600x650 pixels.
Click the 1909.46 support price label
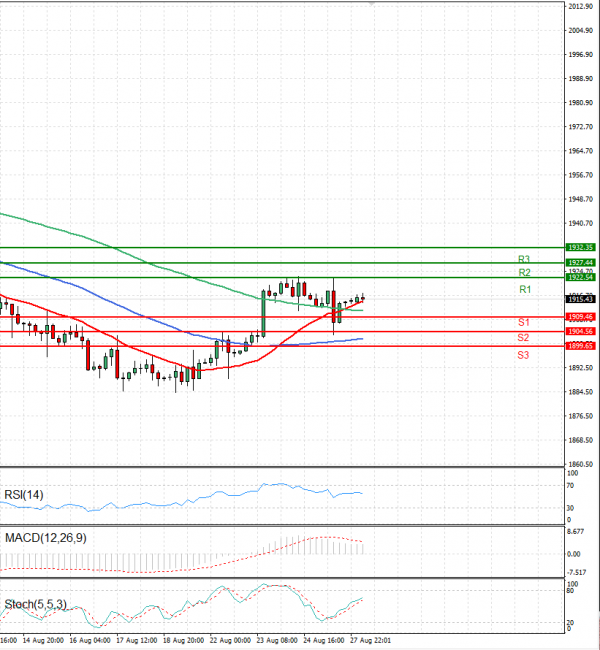pos(581,317)
